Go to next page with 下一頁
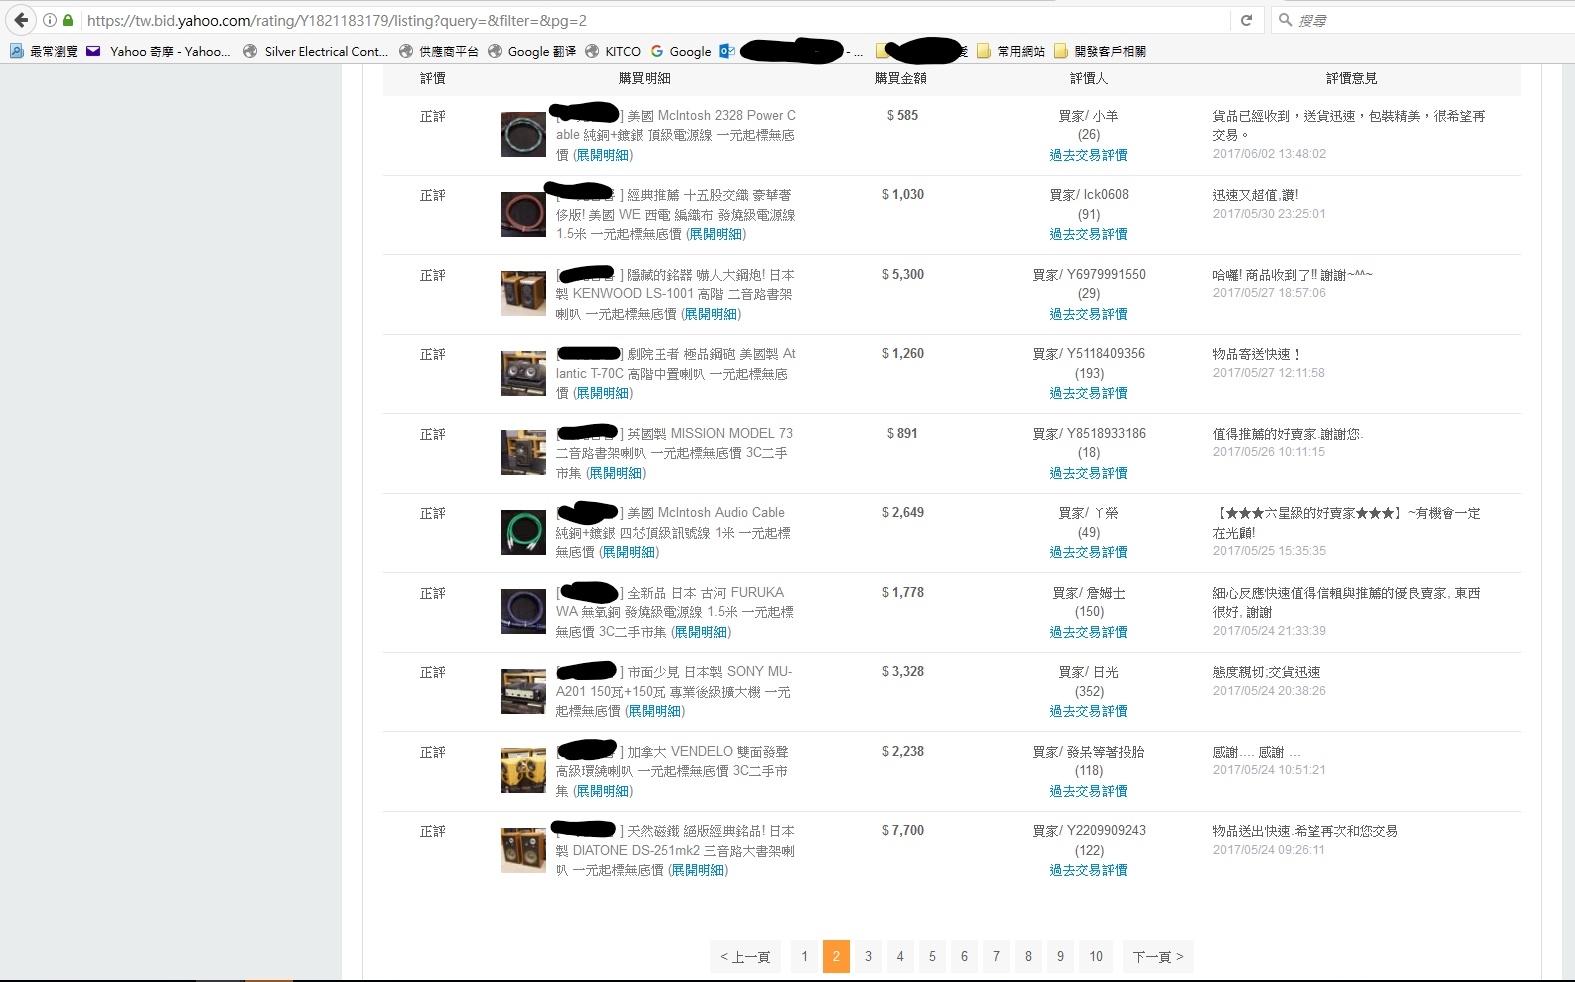Viewport: 1575px width, 982px height. click(1158, 957)
